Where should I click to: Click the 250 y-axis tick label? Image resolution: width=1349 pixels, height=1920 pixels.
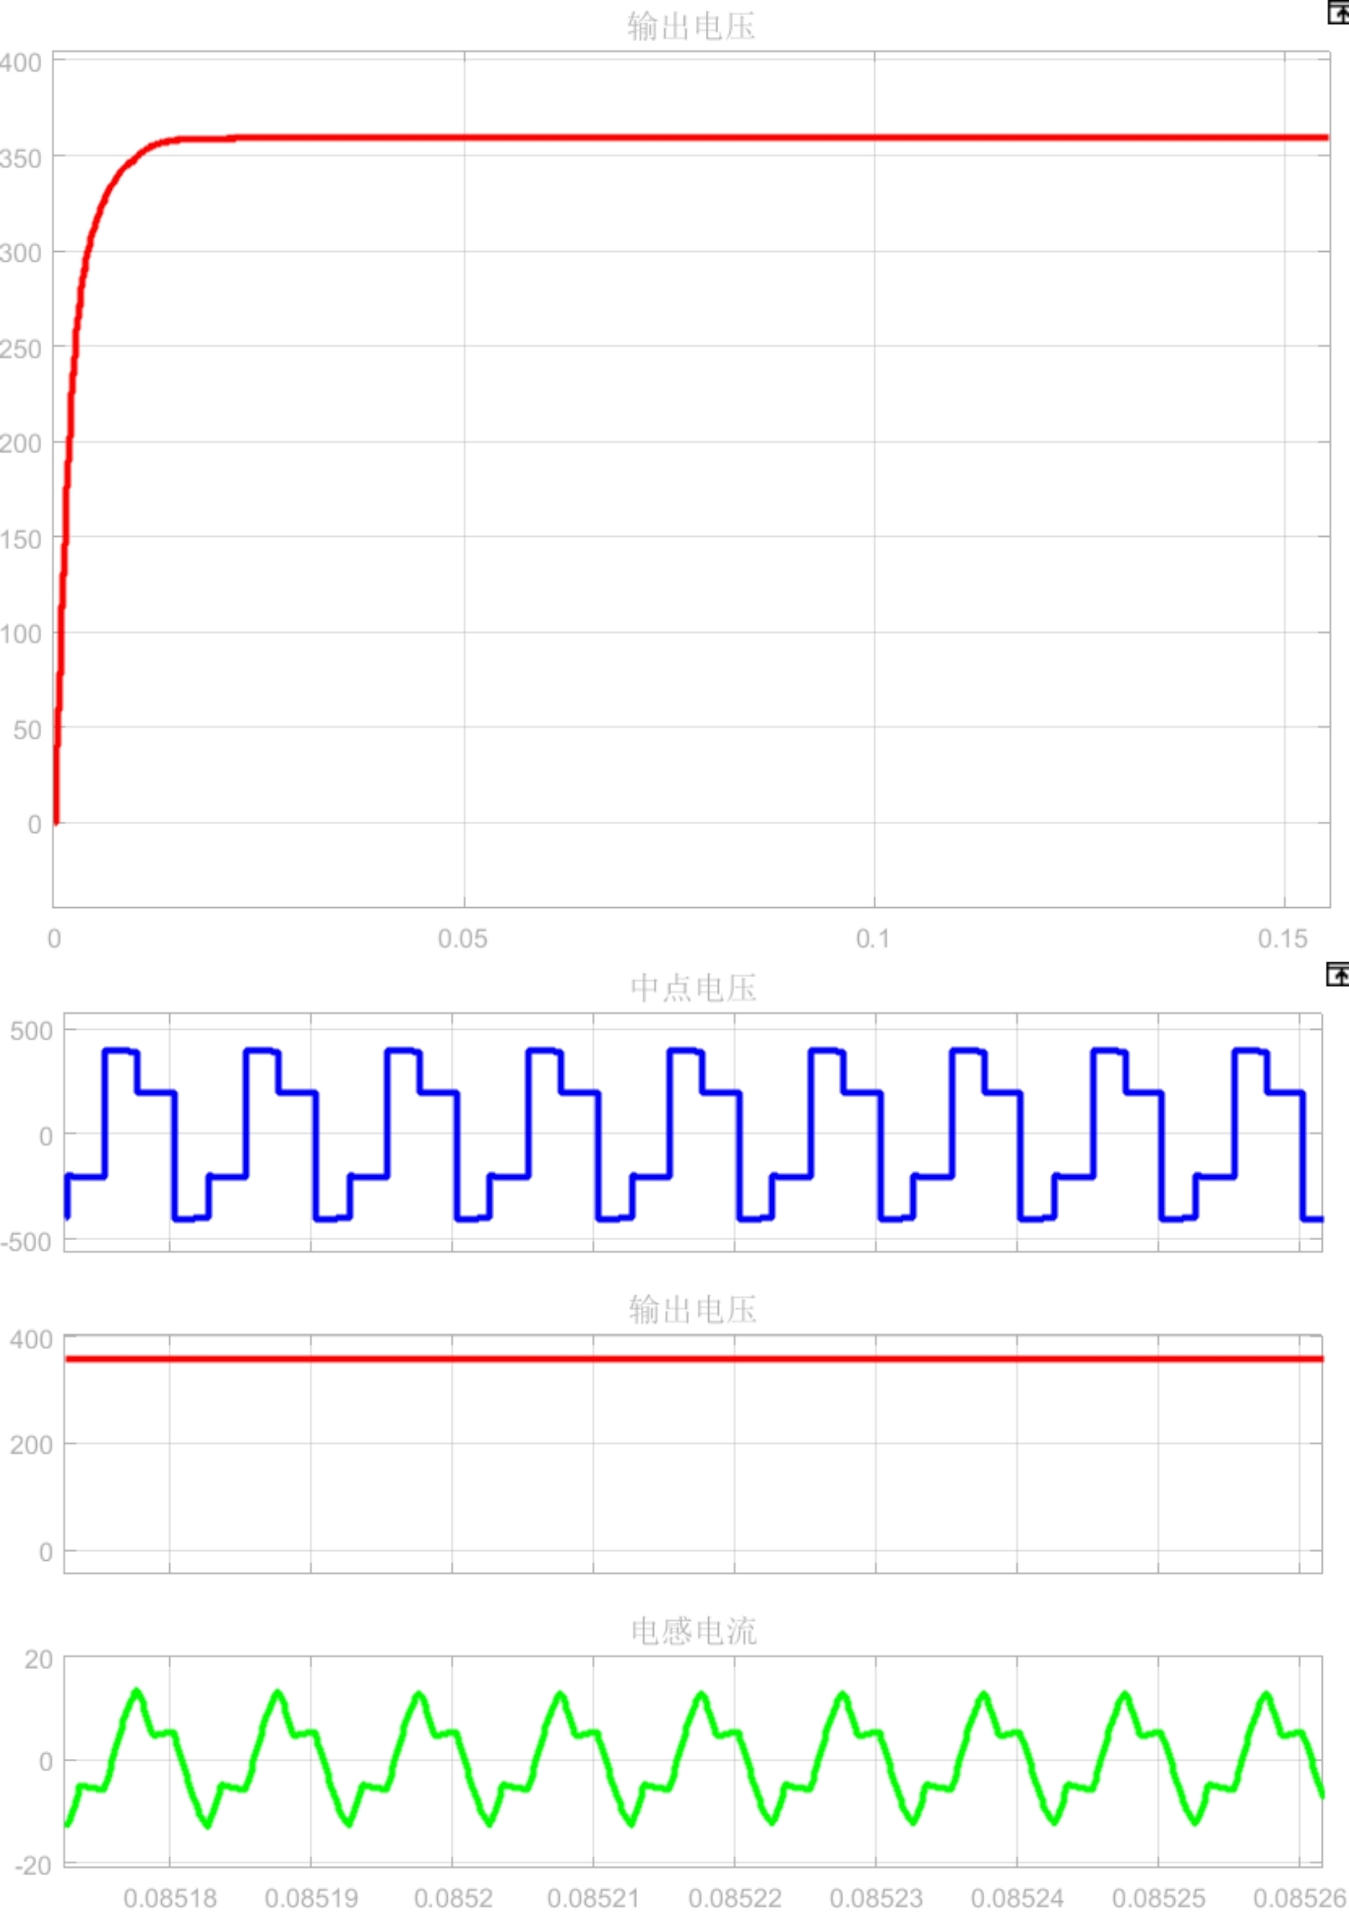coord(21,349)
